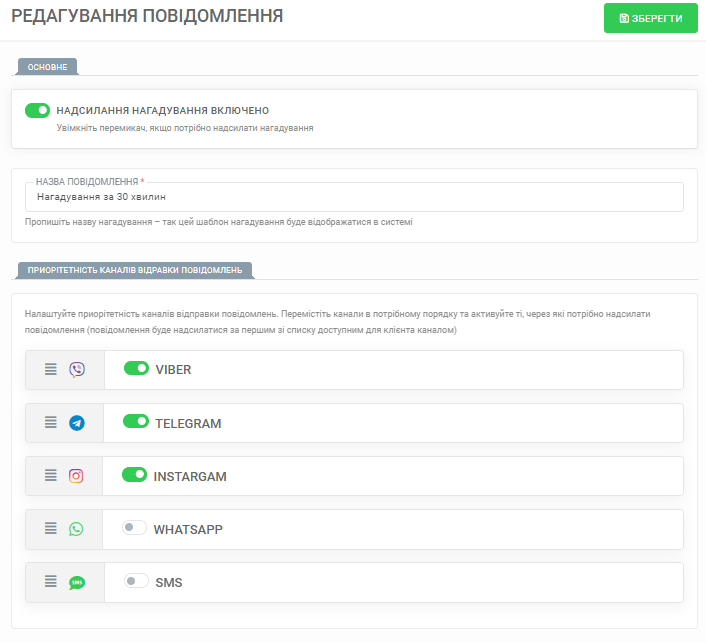Grab the drag handle in Telegram row
The image size is (706, 643).
(x=50, y=422)
